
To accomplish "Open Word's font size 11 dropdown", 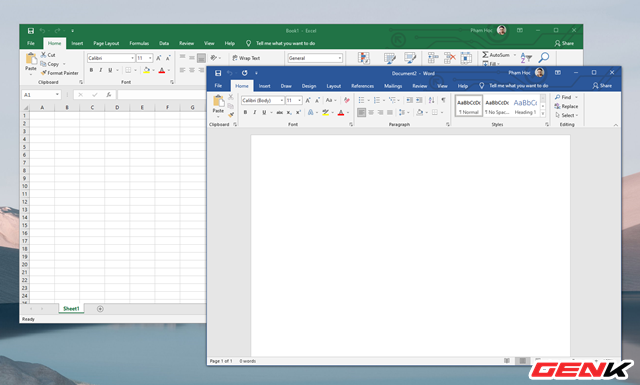I will pos(300,100).
